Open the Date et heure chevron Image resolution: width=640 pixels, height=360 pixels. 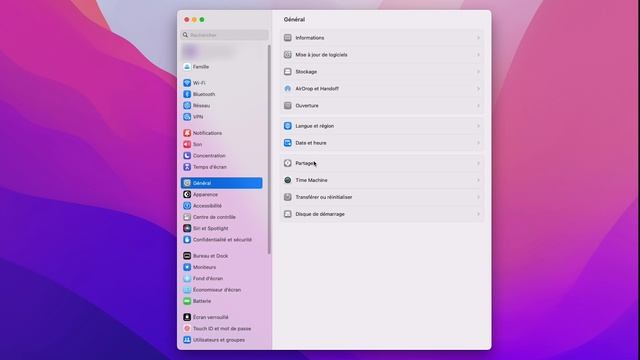click(x=478, y=143)
